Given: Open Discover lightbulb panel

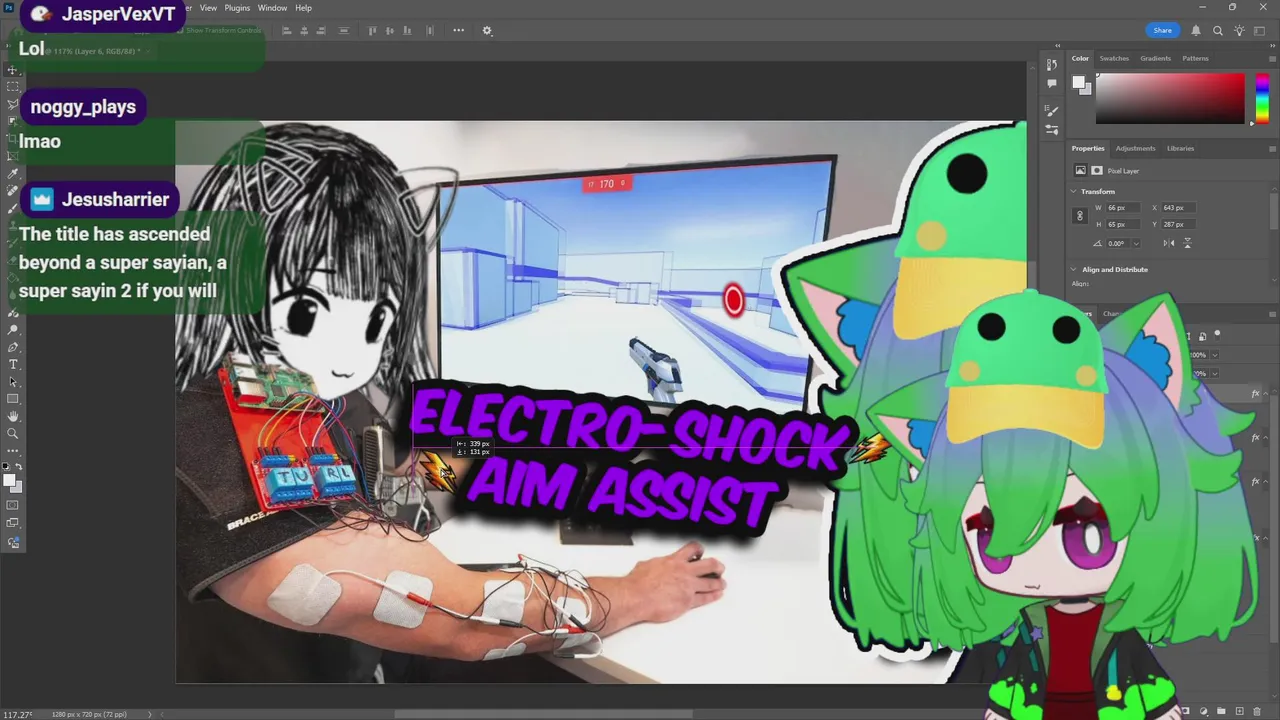Looking at the screenshot, I should pyautogui.click(x=1240, y=30).
